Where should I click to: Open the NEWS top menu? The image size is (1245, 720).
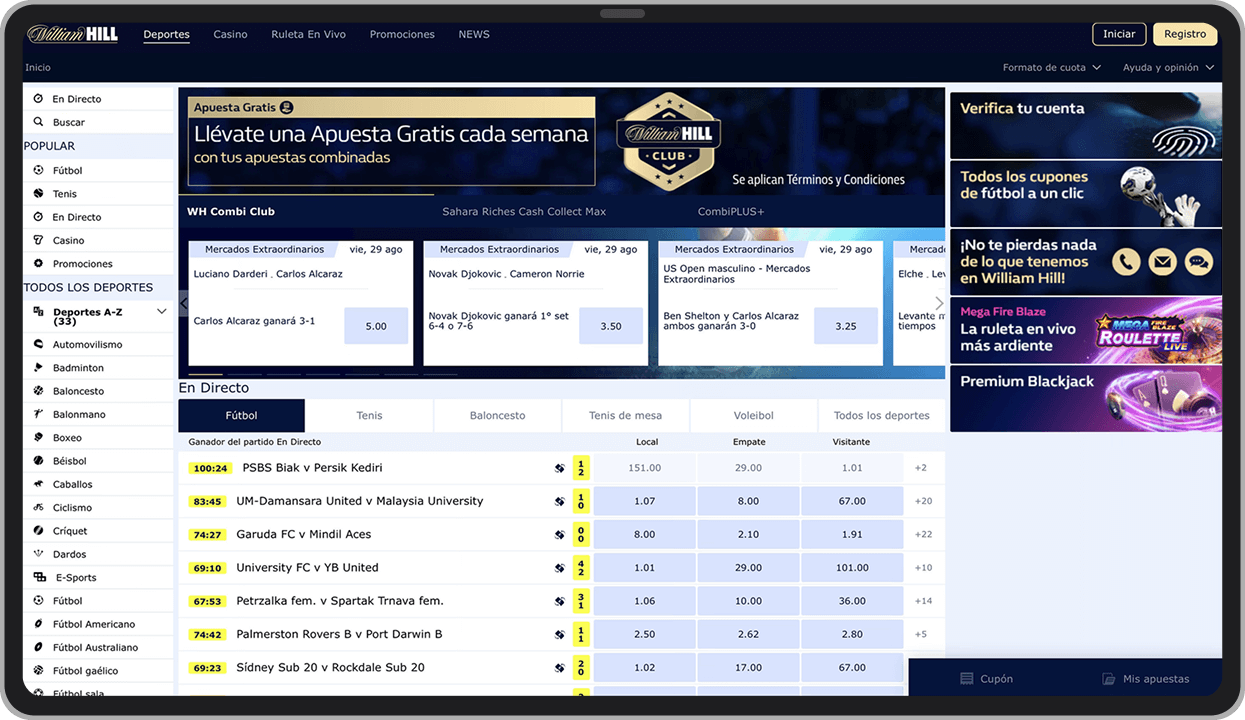coord(474,34)
